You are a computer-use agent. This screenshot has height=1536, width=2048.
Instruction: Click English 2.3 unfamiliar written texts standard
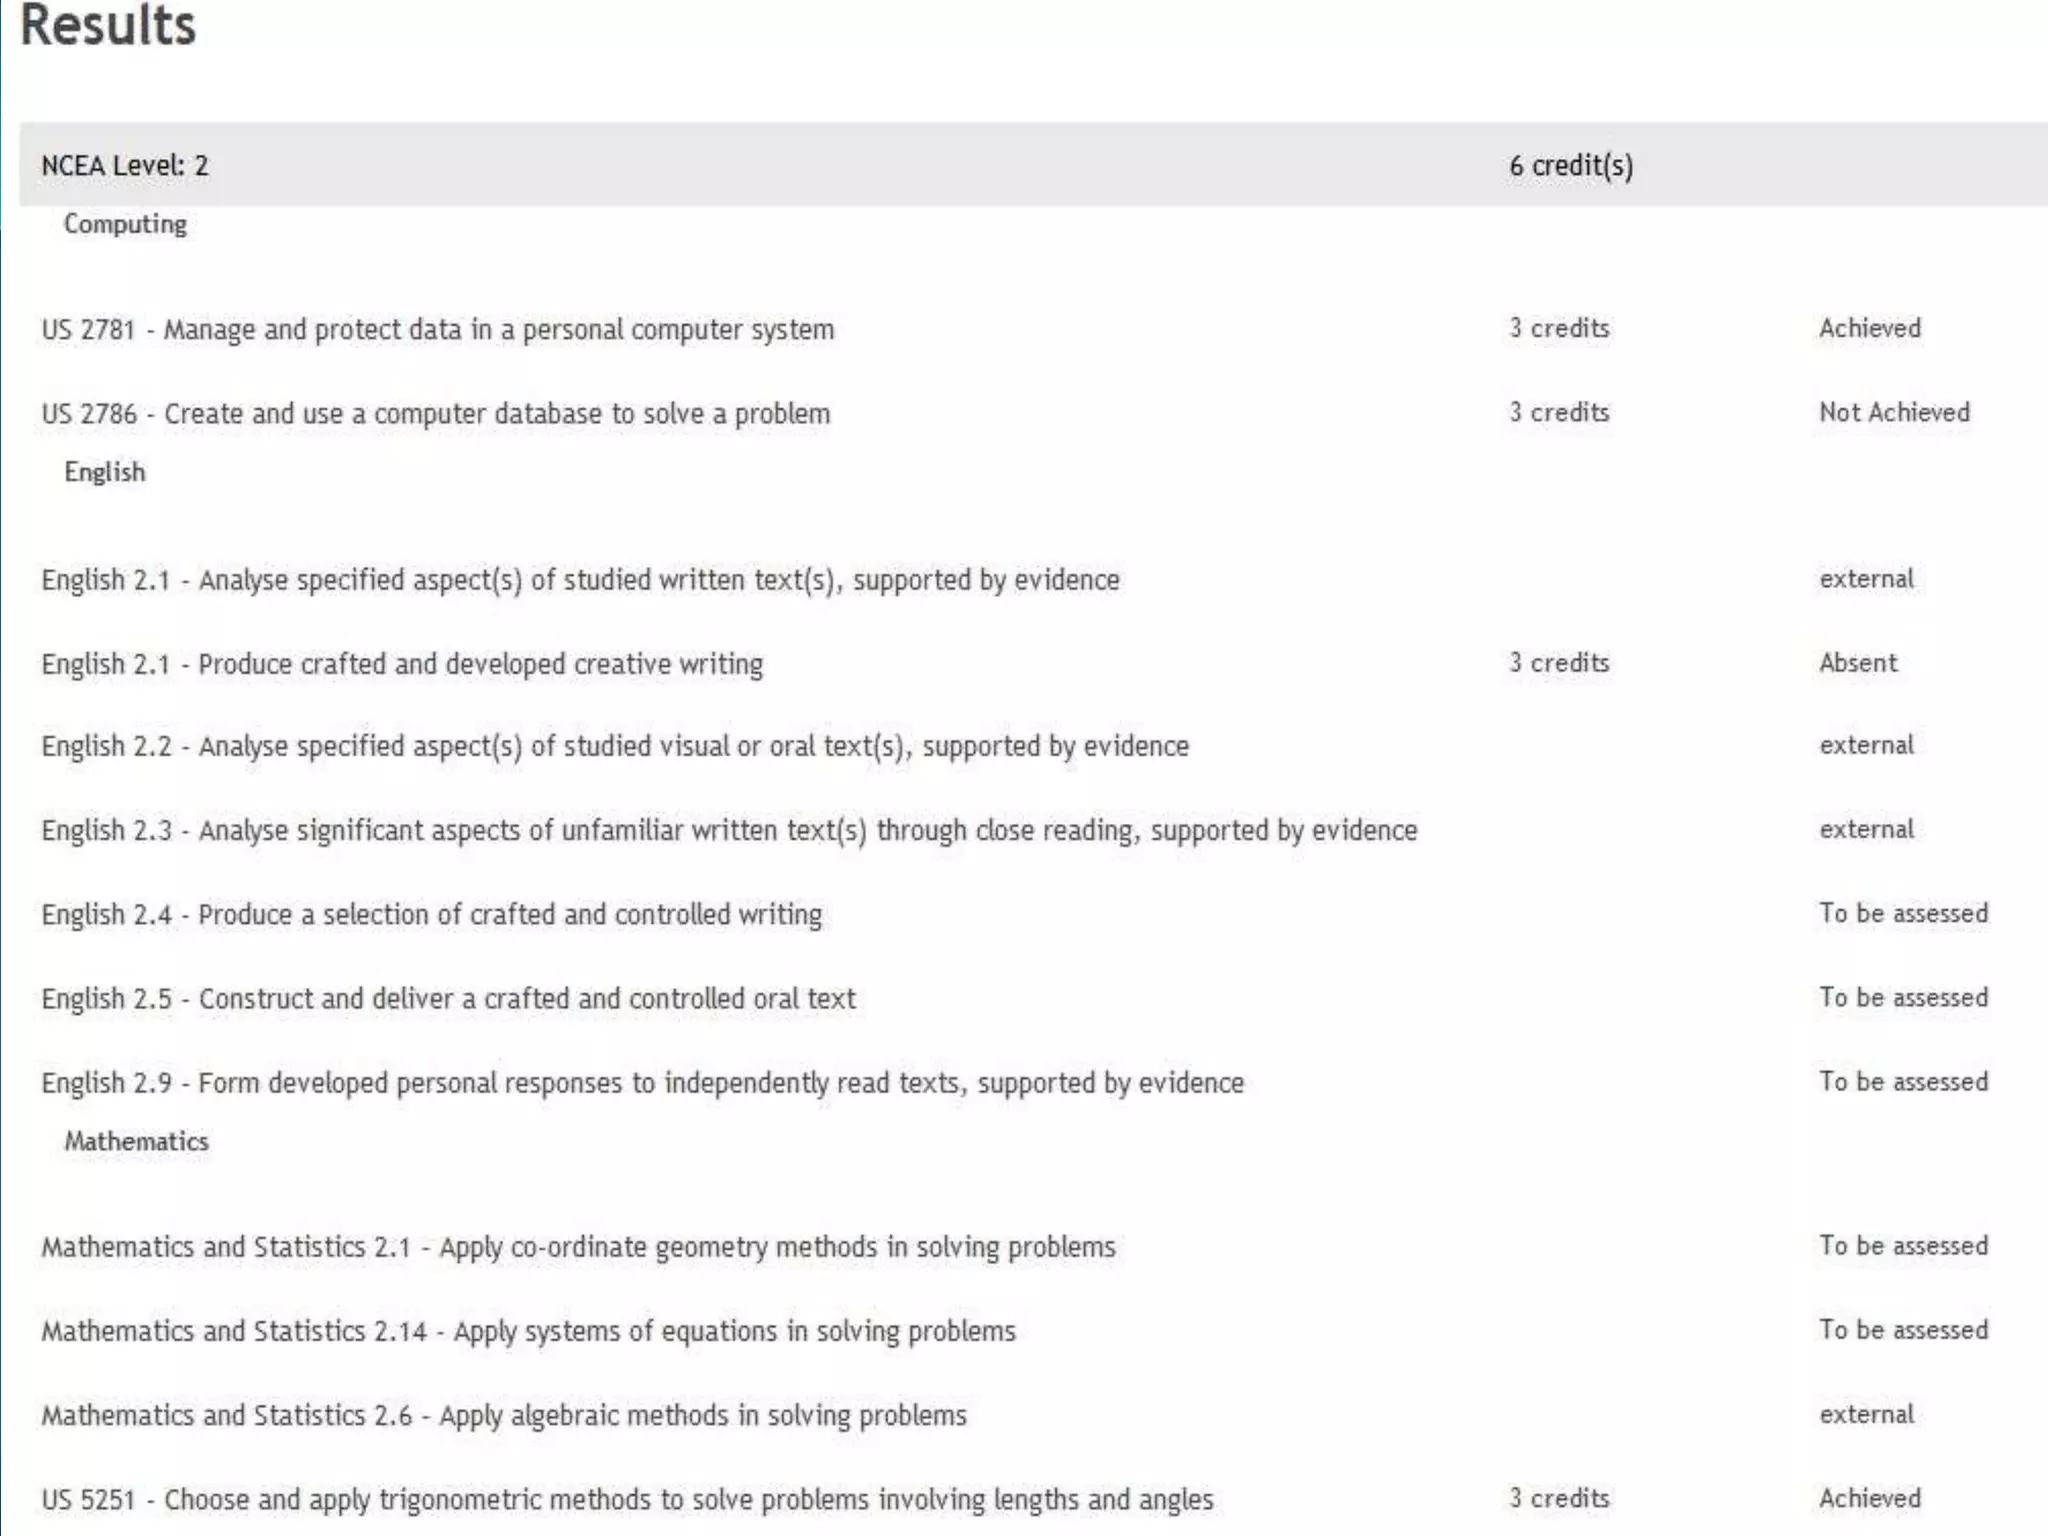point(729,830)
